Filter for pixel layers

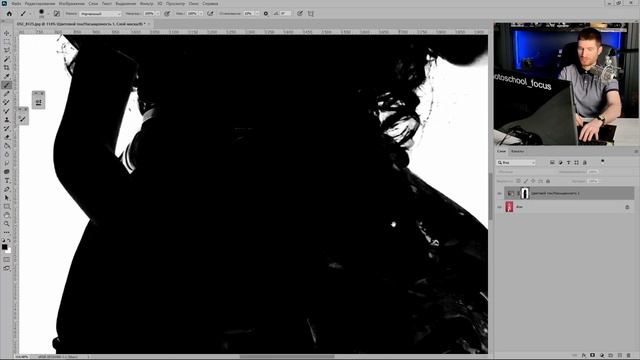click(552, 162)
